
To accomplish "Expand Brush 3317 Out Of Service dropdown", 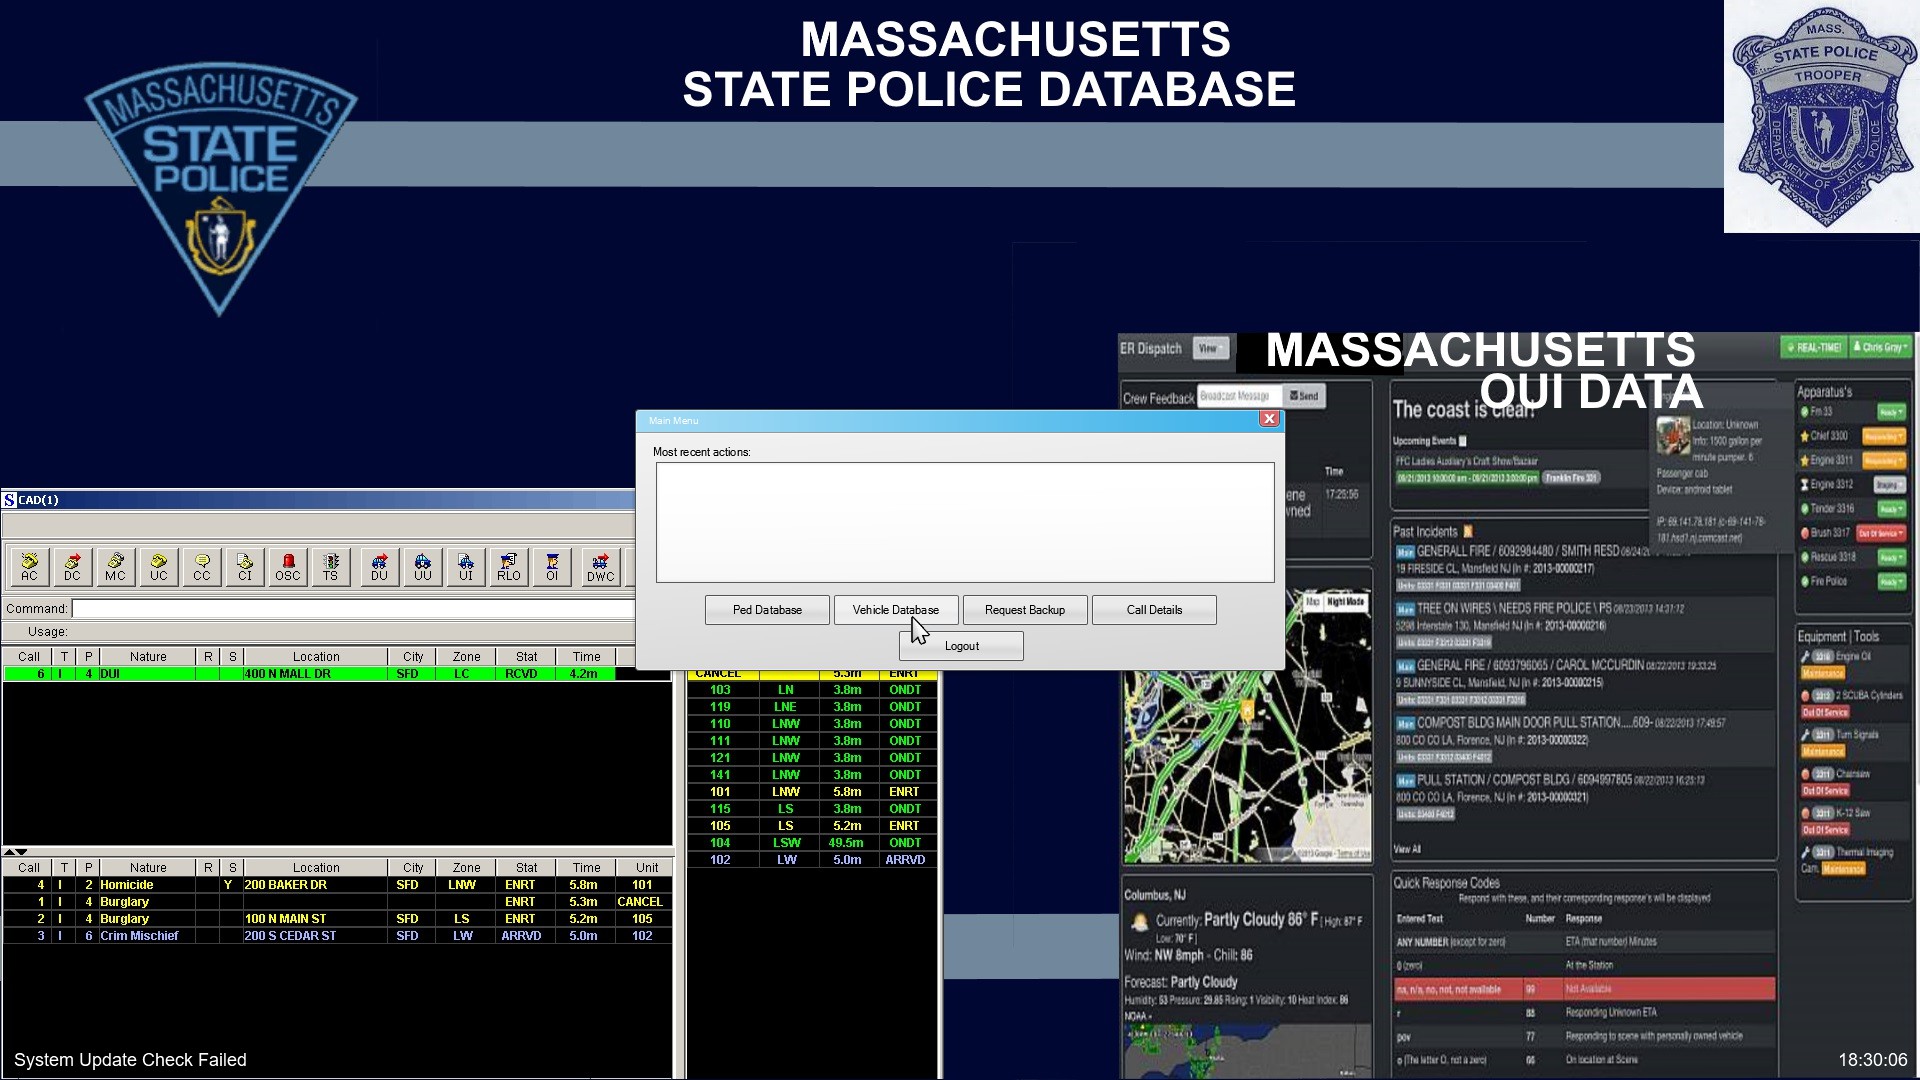I will click(x=1880, y=533).
